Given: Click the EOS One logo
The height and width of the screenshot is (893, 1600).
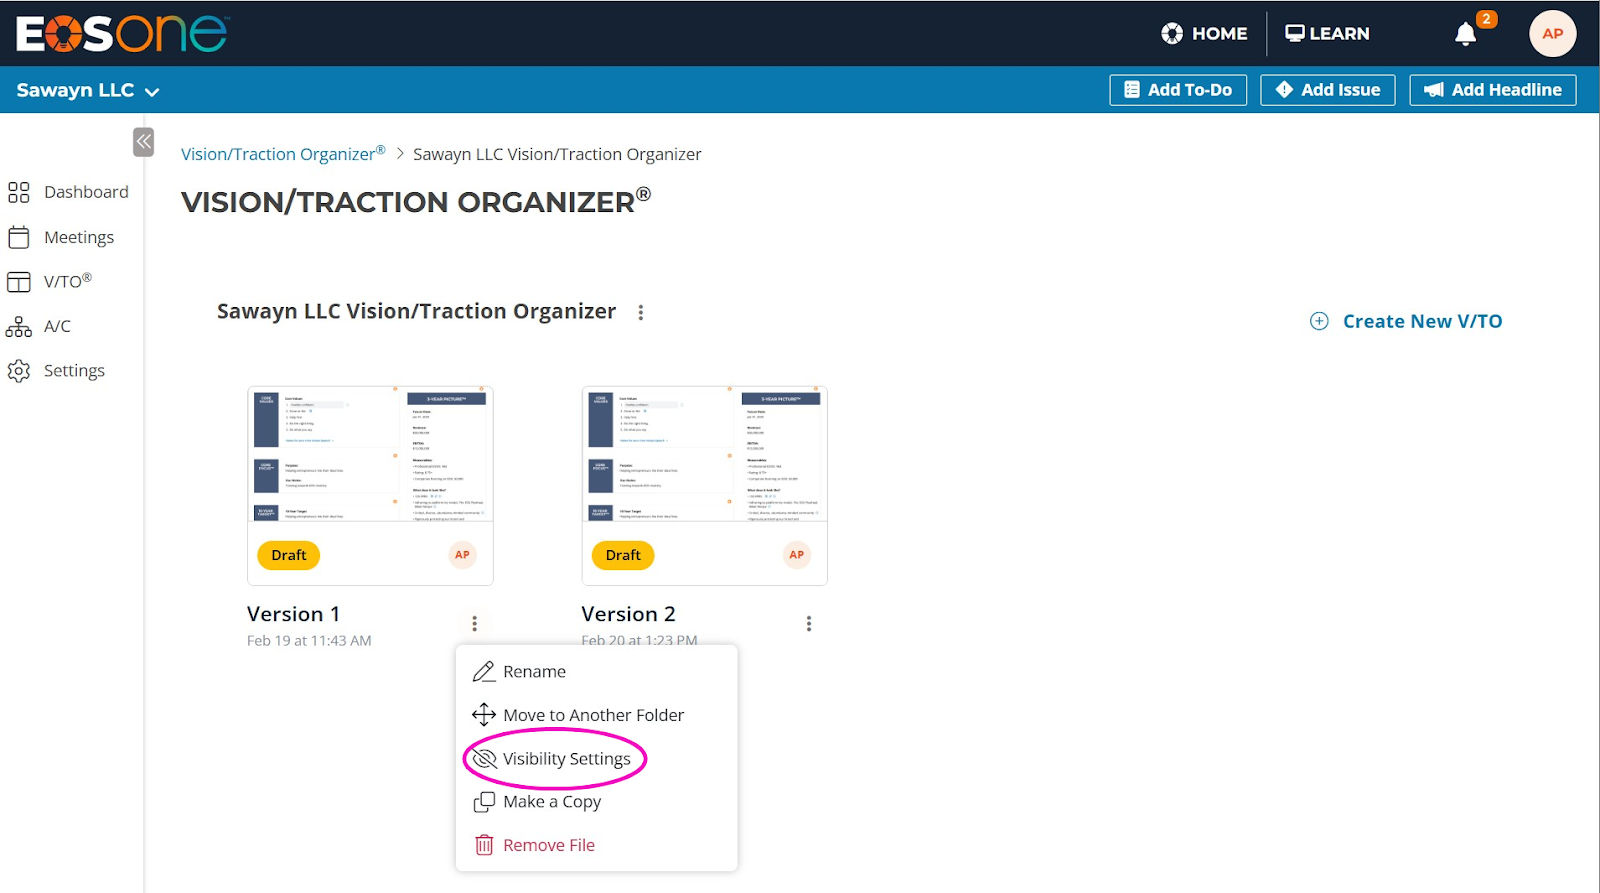Looking at the screenshot, I should coord(122,33).
